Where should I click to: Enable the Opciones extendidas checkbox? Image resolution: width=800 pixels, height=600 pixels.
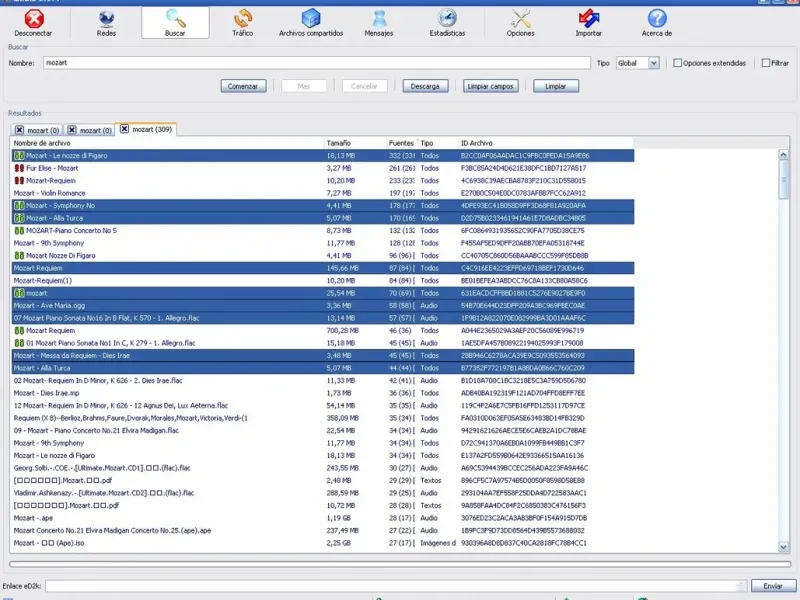[x=677, y=63]
